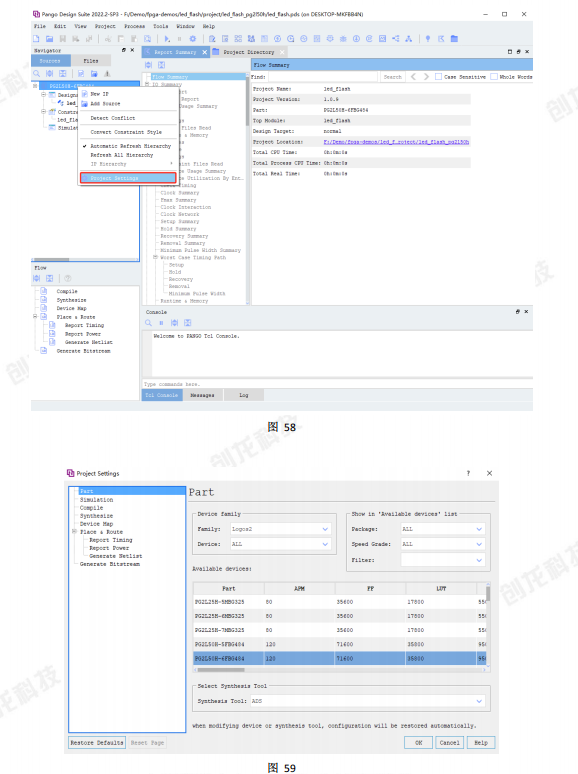Choose Project Settings from context menu
578x774 pixels.
coord(128,178)
